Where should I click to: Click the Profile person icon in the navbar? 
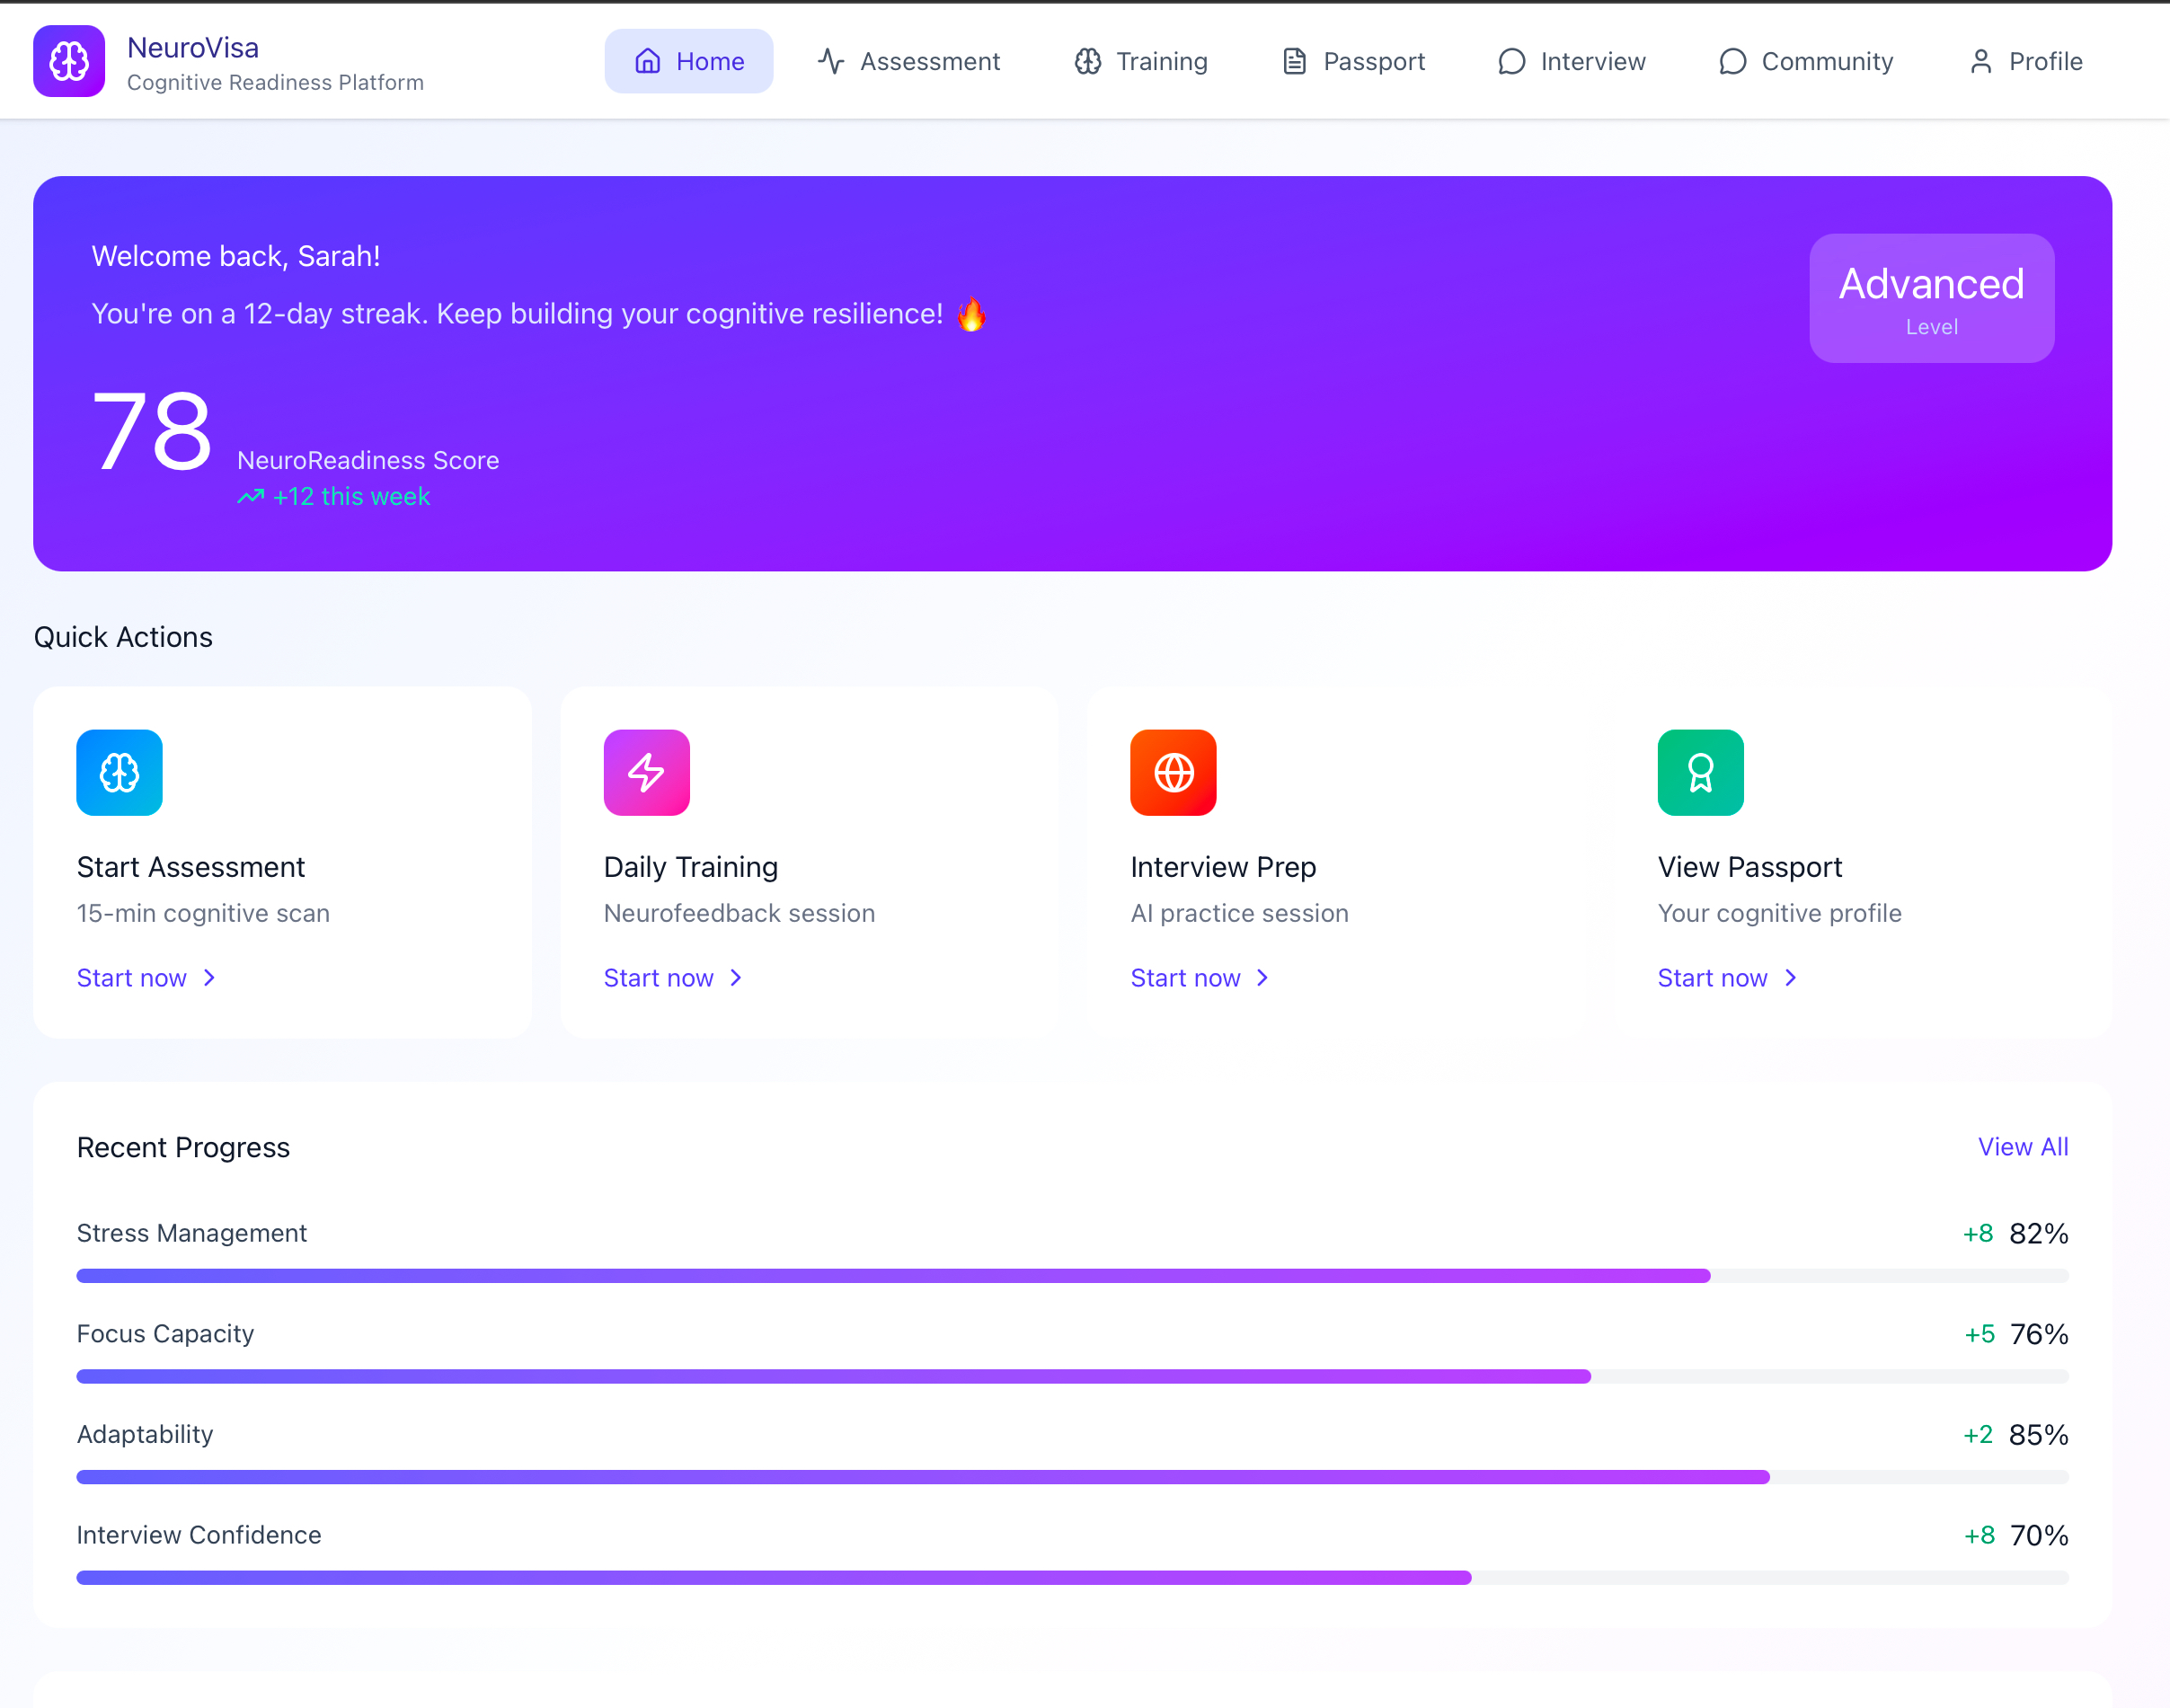pyautogui.click(x=1980, y=61)
